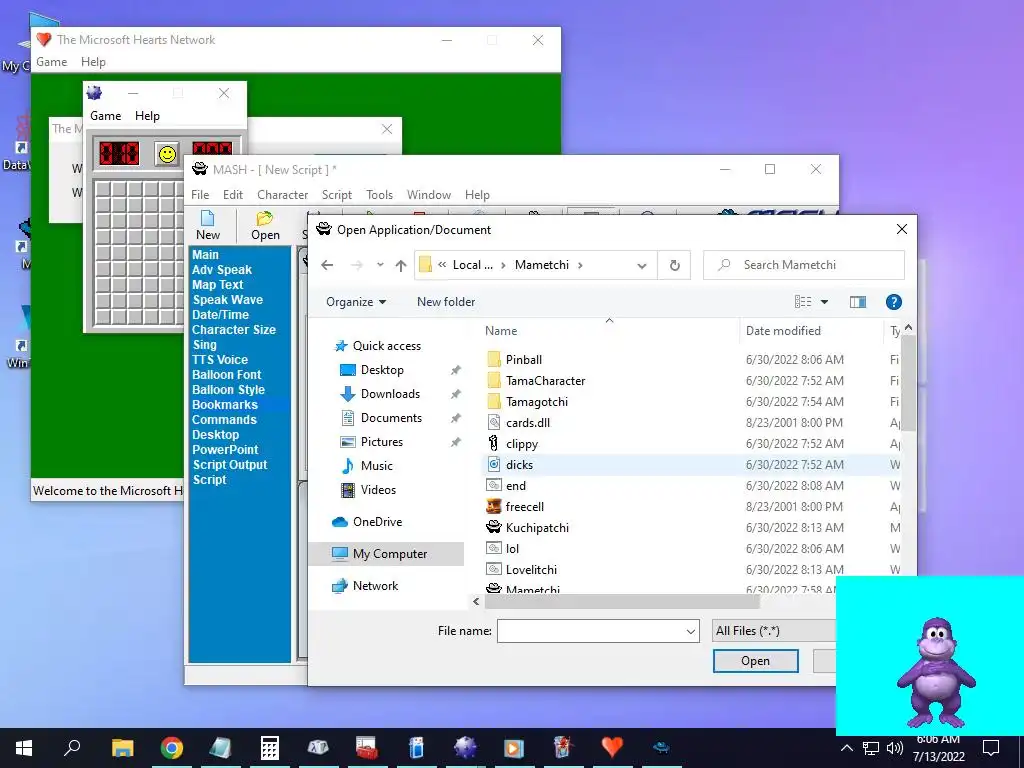Go back using the dialog's back arrow
1024x768 pixels.
[327, 265]
